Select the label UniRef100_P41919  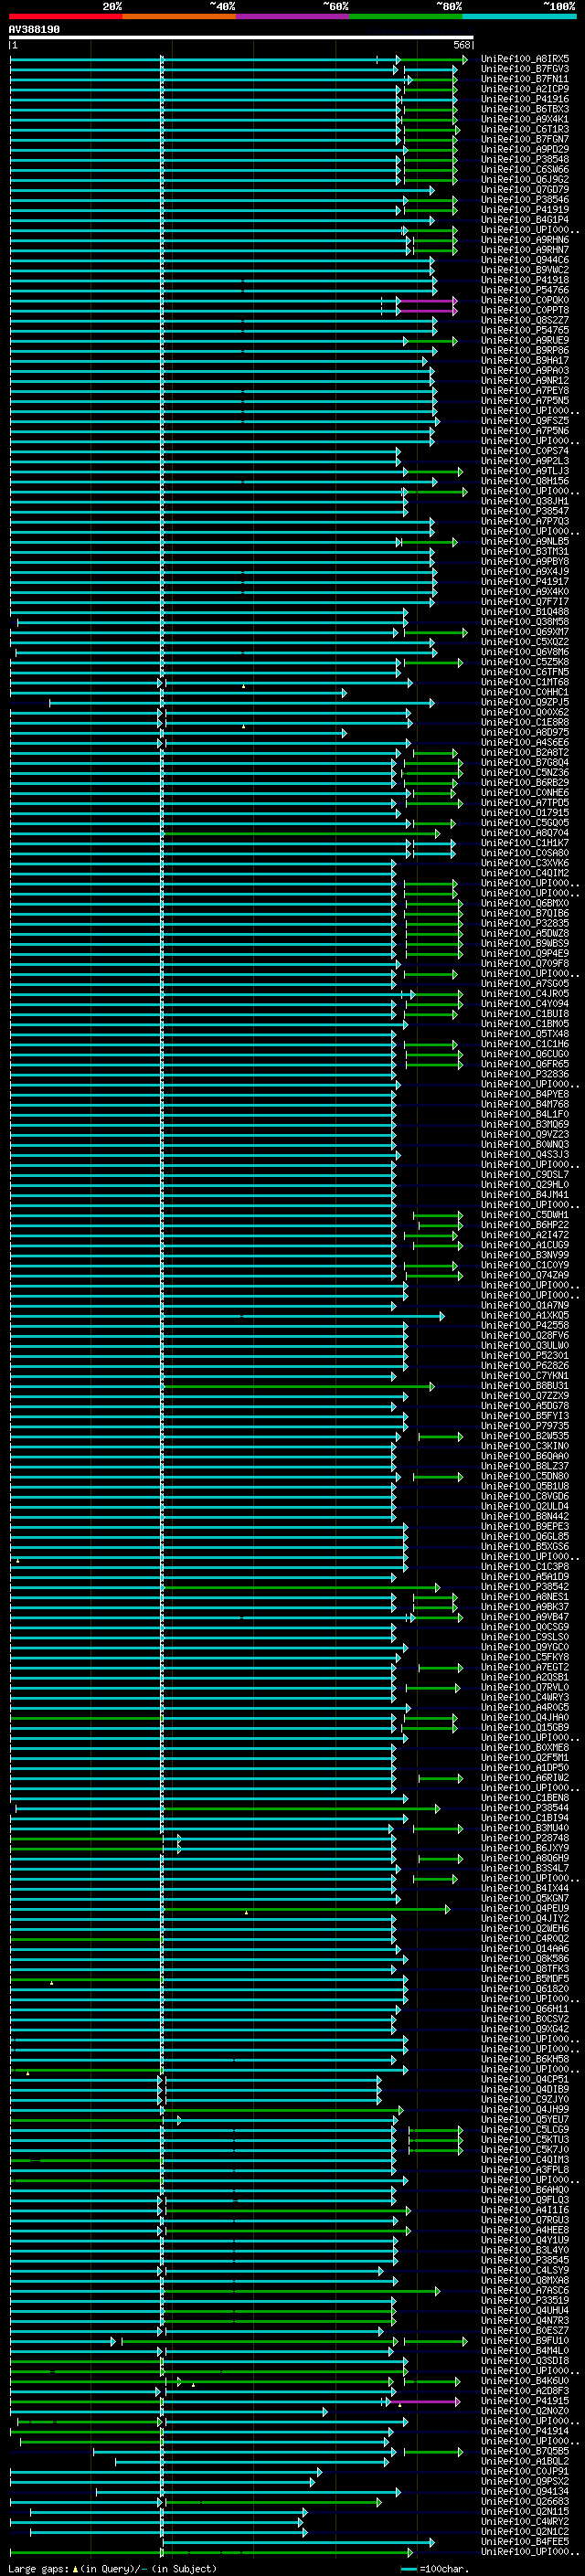525,209
